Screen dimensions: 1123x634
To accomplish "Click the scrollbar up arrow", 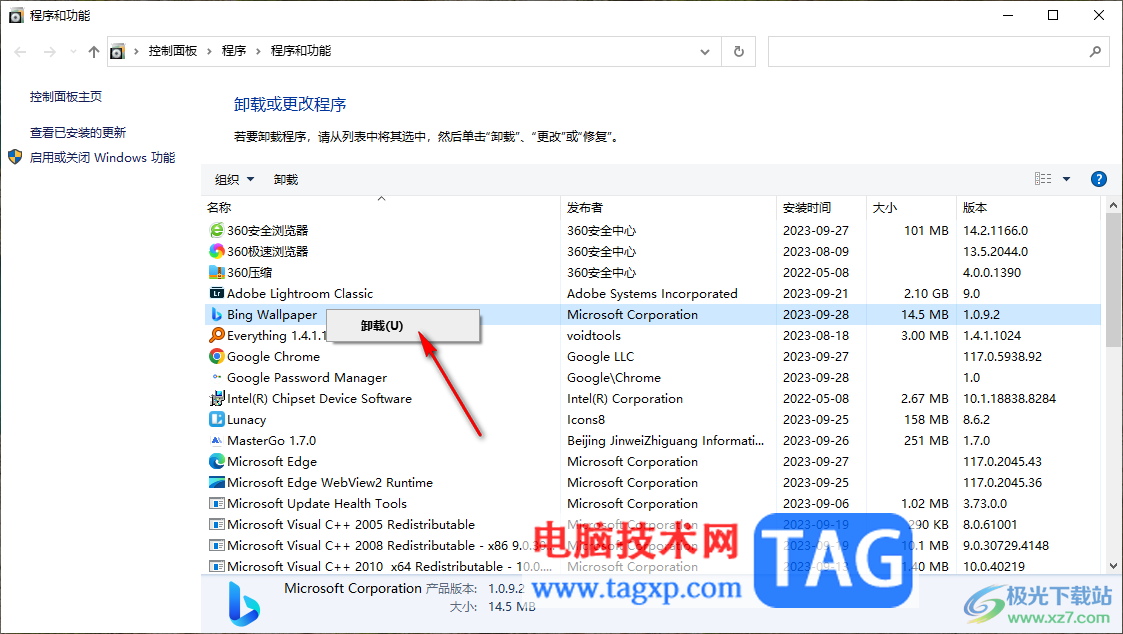I will 1113,205.
